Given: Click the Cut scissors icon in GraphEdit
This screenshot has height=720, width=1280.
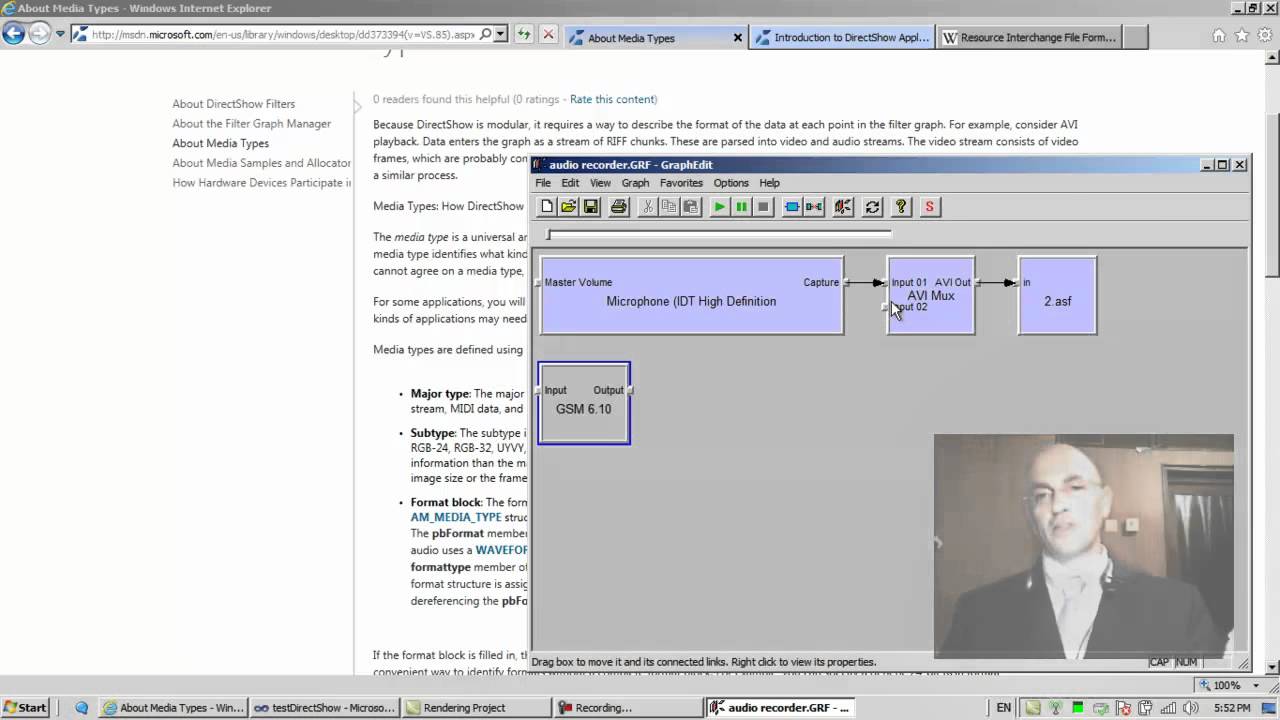Looking at the screenshot, I should [x=647, y=207].
